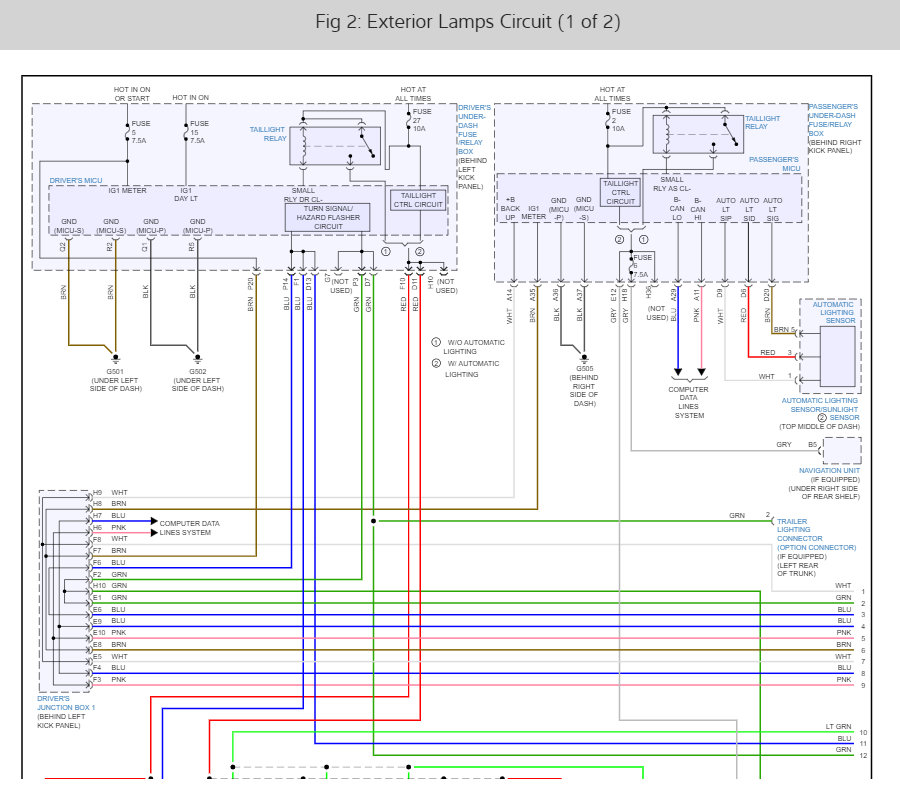900x810 pixels.
Task: Click the "SMALL RLY AS CL-" label
Action: [672, 184]
